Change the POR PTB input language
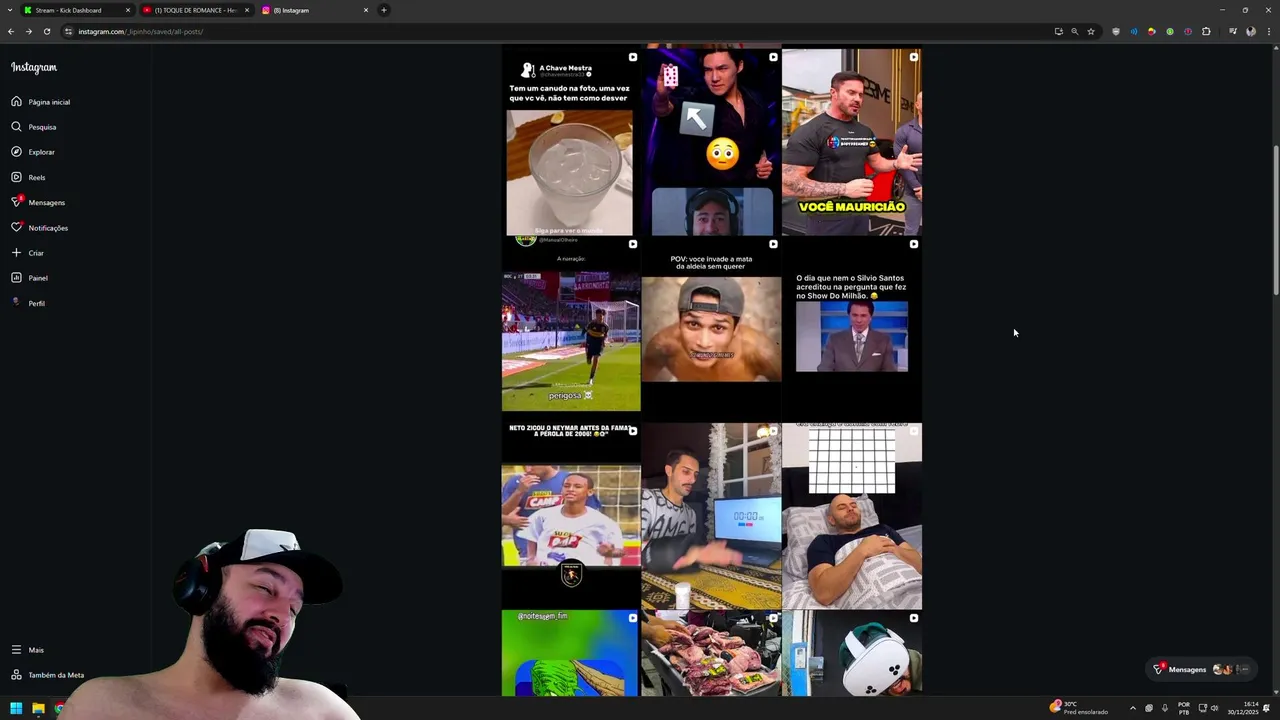Image resolution: width=1280 pixels, height=720 pixels. (x=1184, y=708)
